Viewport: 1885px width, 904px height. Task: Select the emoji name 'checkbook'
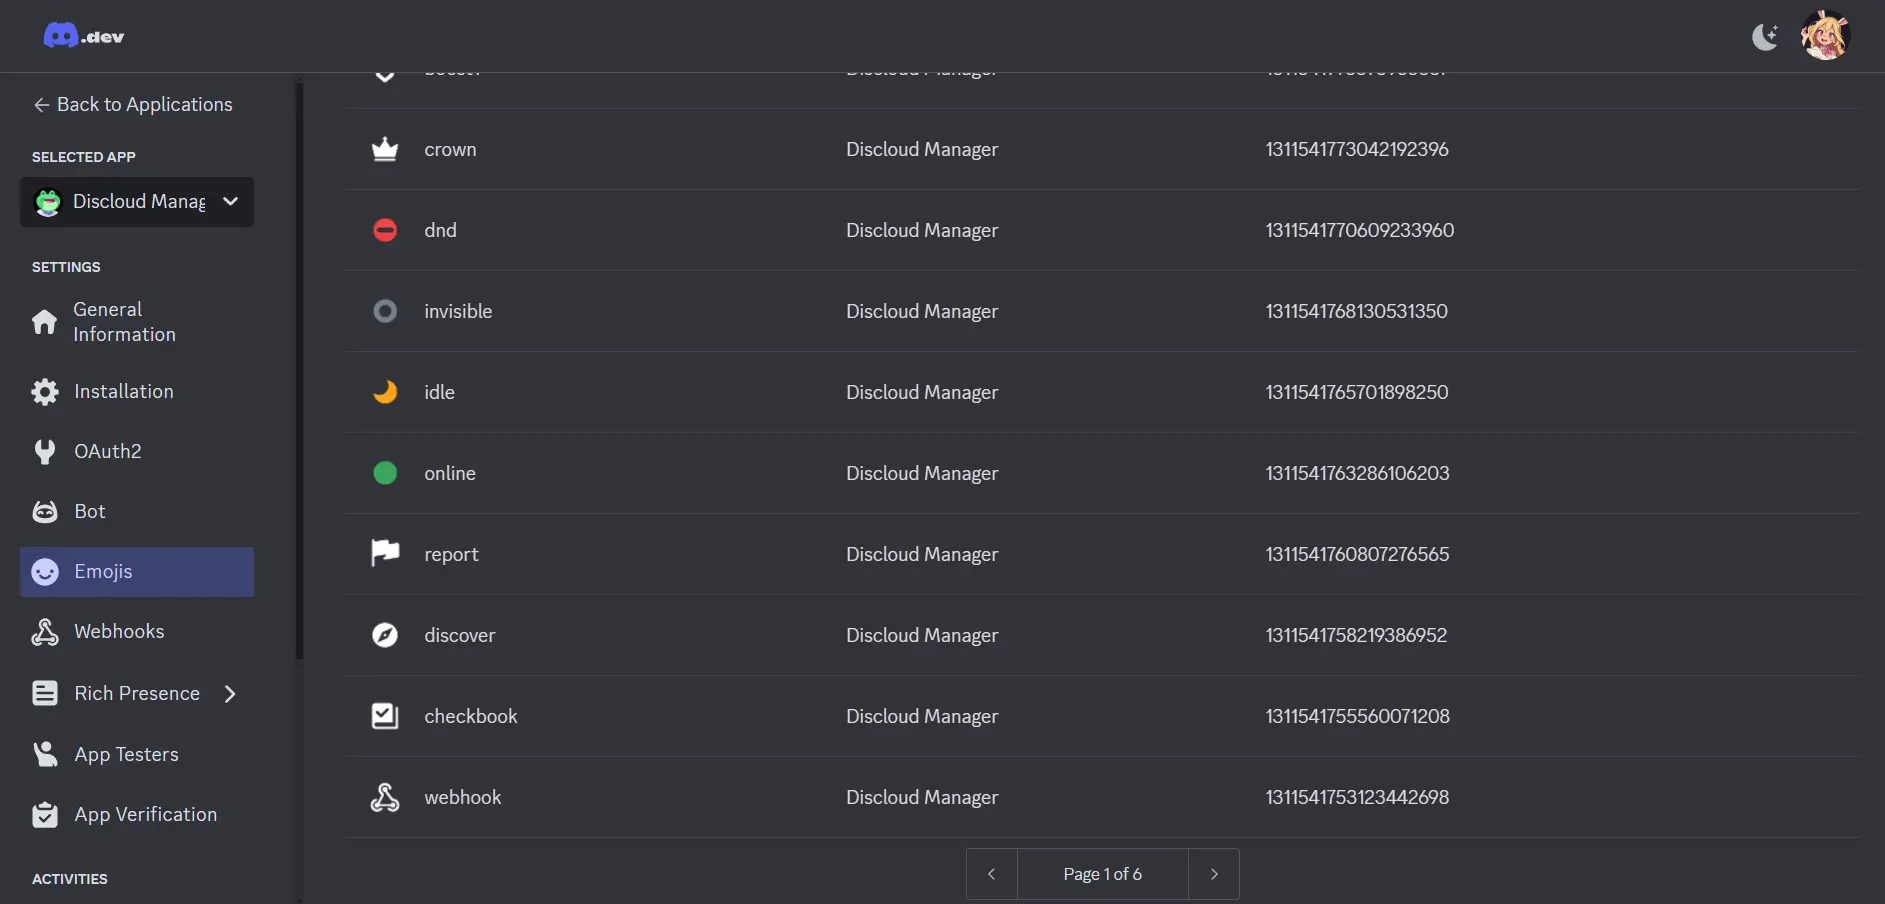[471, 716]
